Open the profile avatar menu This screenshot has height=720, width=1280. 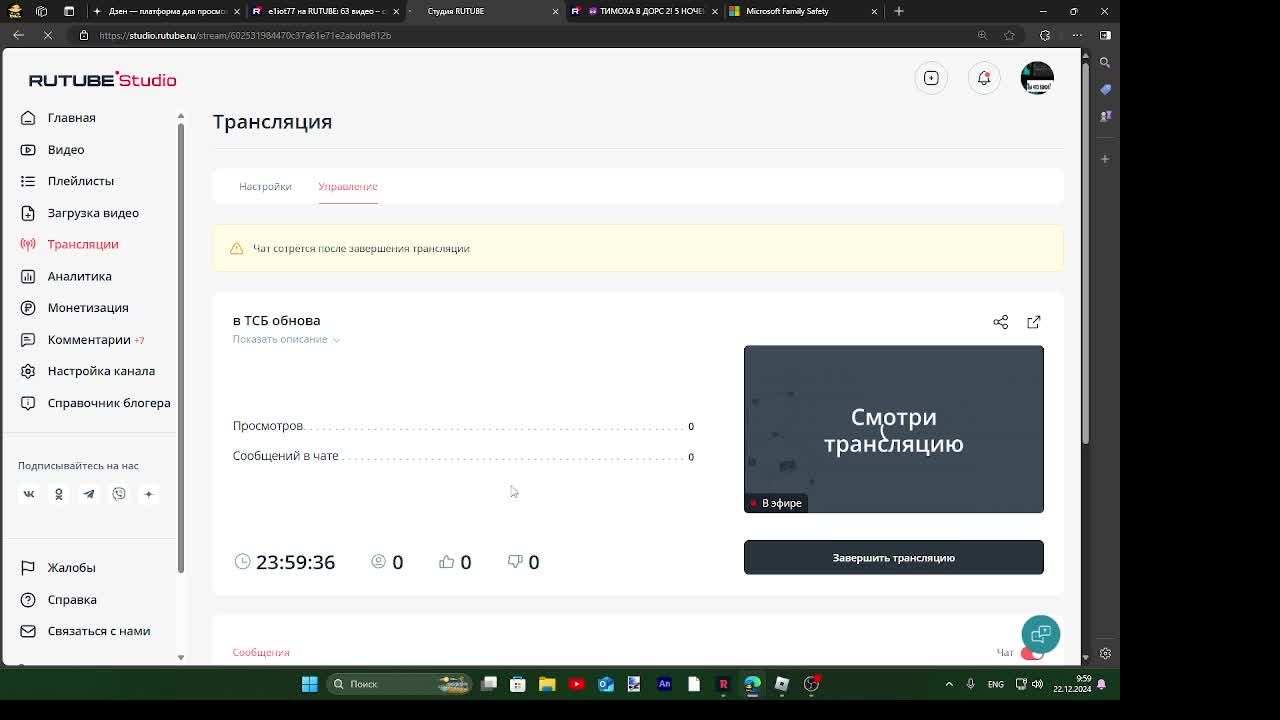(1037, 78)
